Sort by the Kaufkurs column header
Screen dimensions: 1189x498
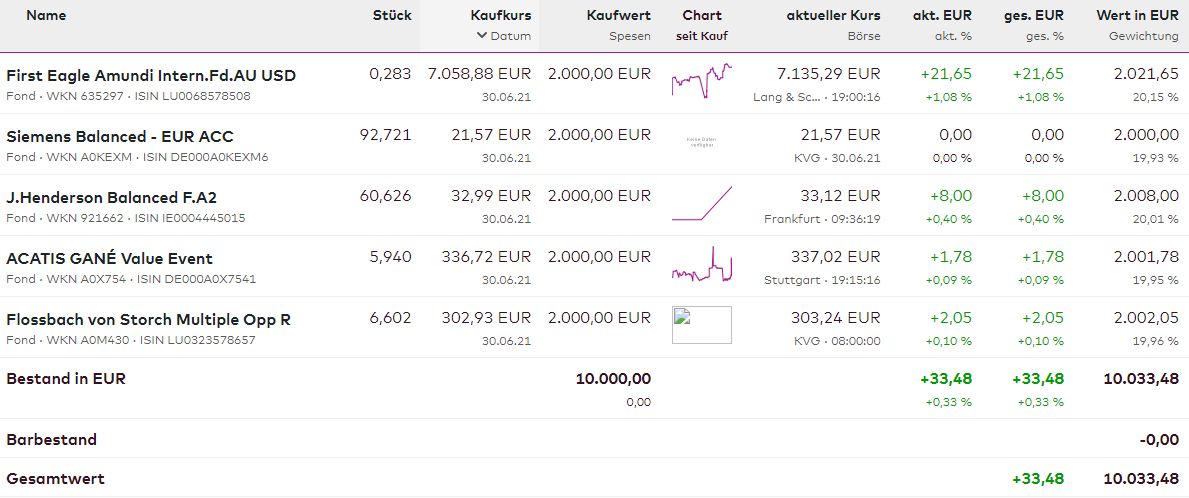pos(500,15)
